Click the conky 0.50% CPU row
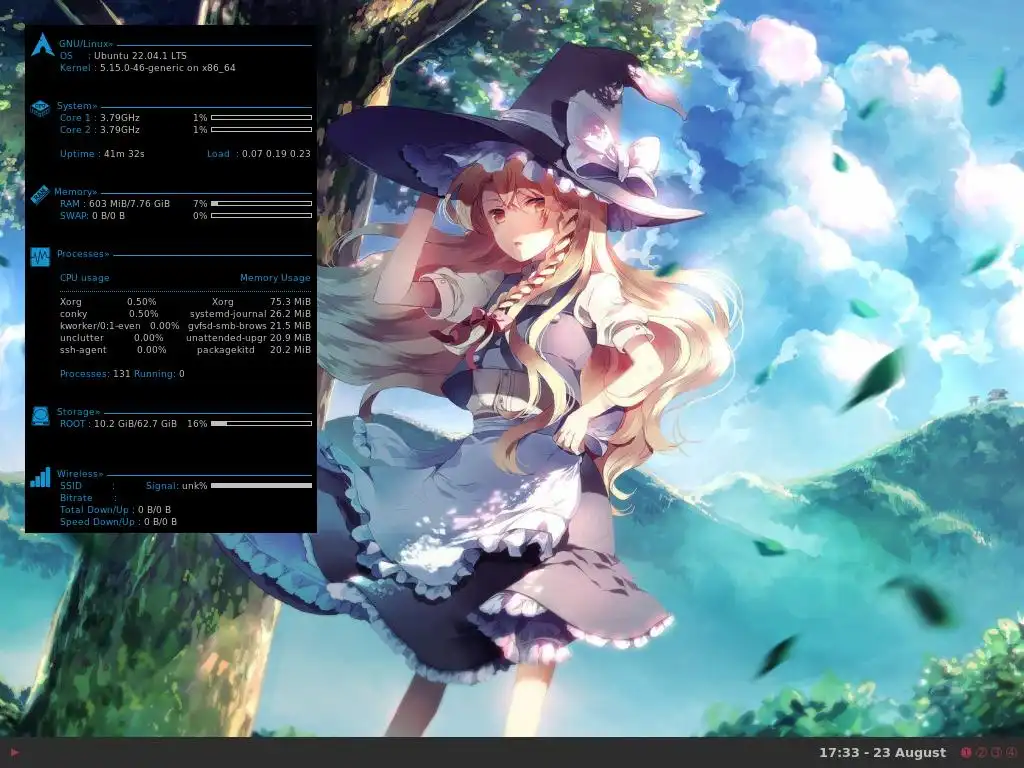This screenshot has width=1024, height=768. [109, 314]
